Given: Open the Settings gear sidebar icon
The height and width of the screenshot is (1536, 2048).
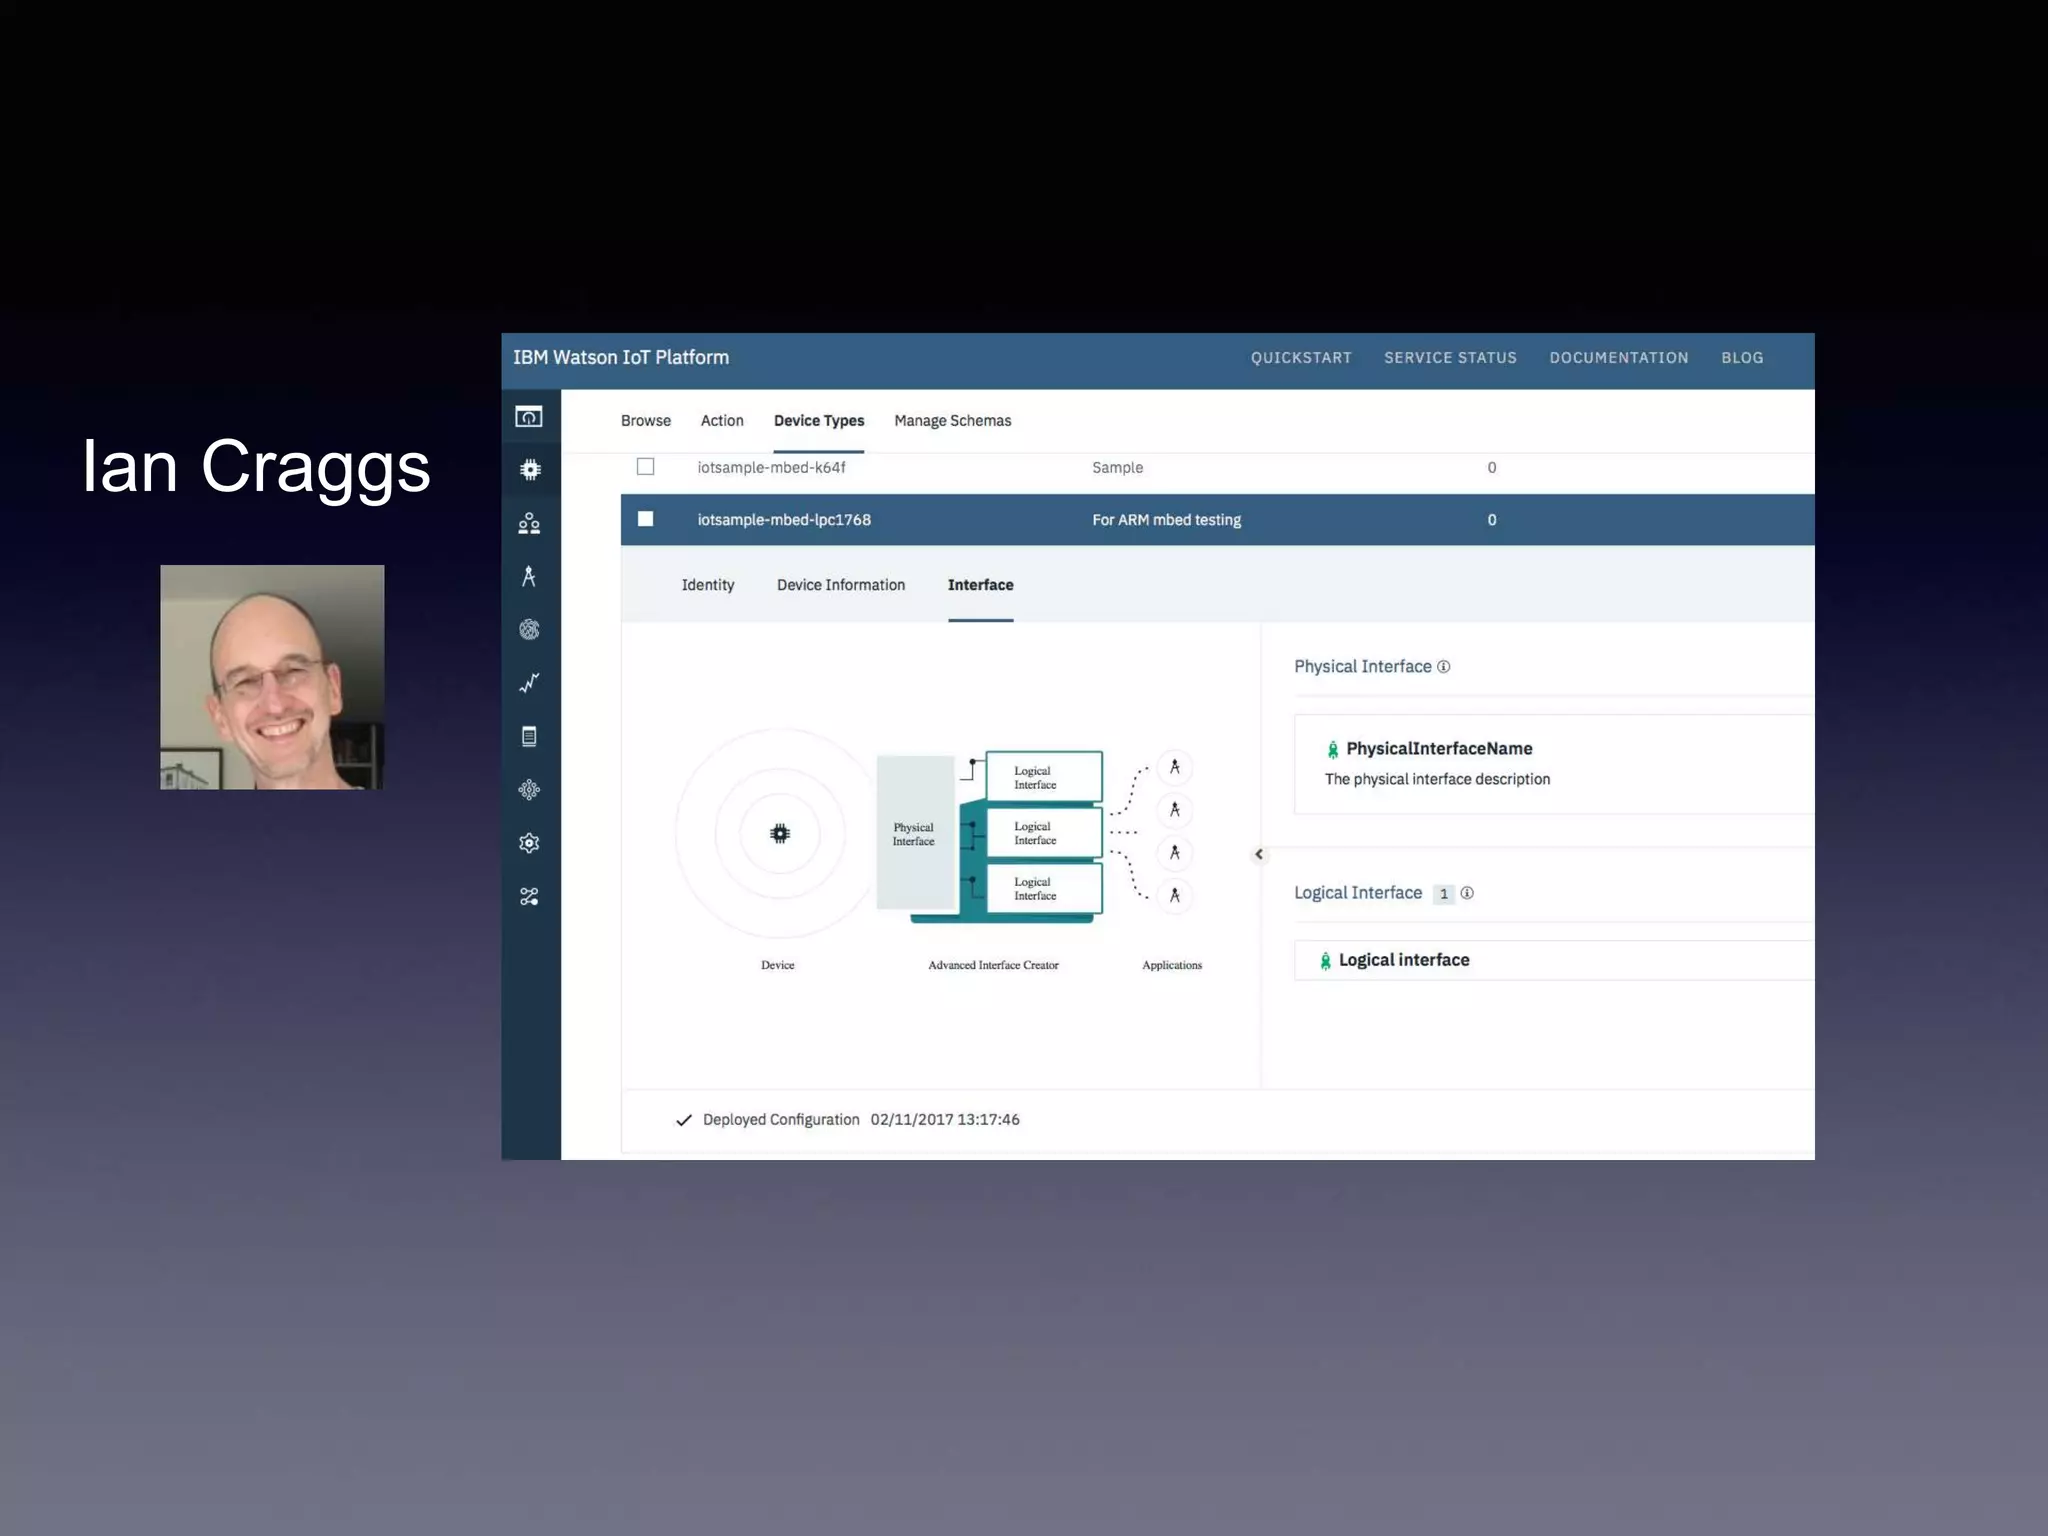Looking at the screenshot, I should (x=529, y=843).
